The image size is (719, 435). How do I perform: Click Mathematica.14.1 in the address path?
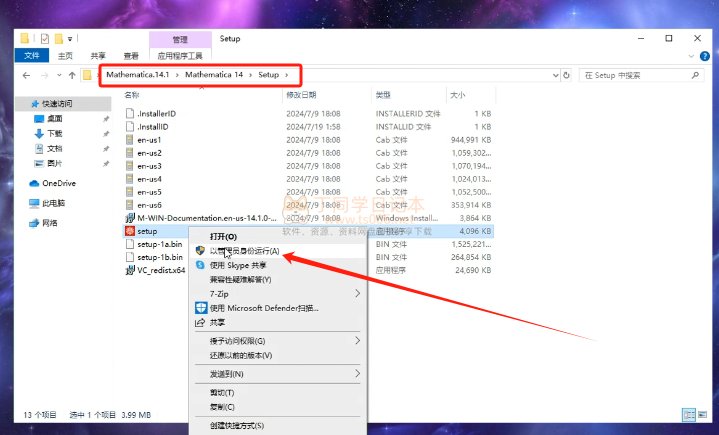pyautogui.click(x=138, y=75)
